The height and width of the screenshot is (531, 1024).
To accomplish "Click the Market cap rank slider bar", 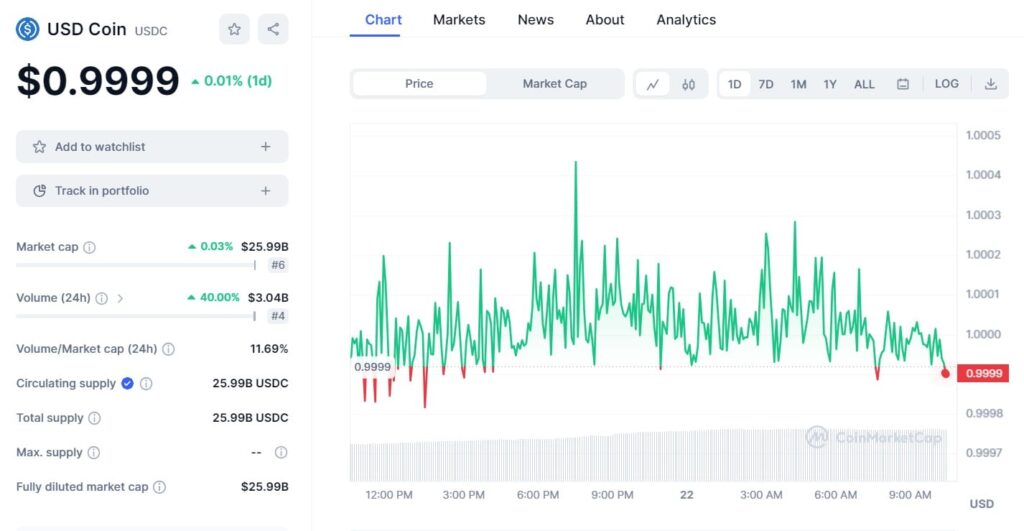I will pyautogui.click(x=136, y=265).
